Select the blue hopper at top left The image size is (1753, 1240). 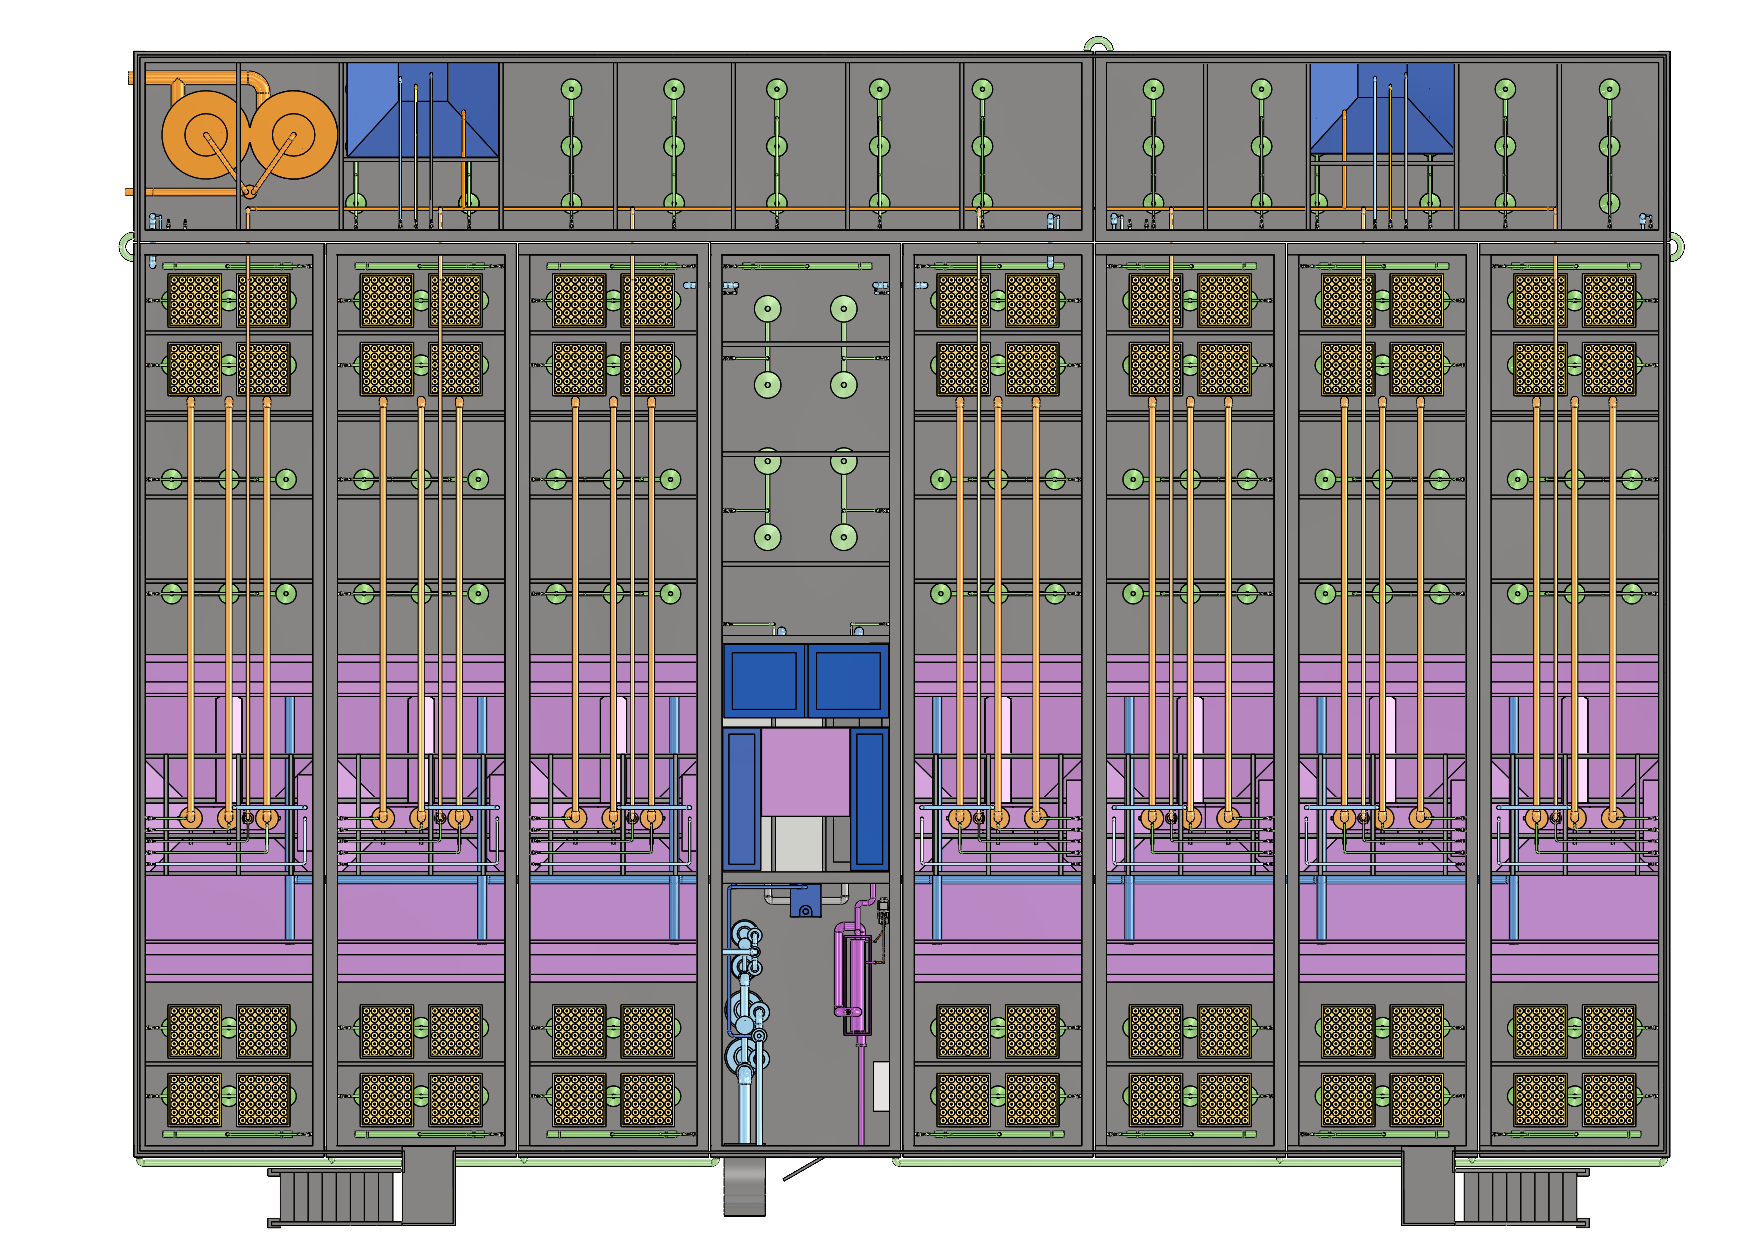[422, 110]
